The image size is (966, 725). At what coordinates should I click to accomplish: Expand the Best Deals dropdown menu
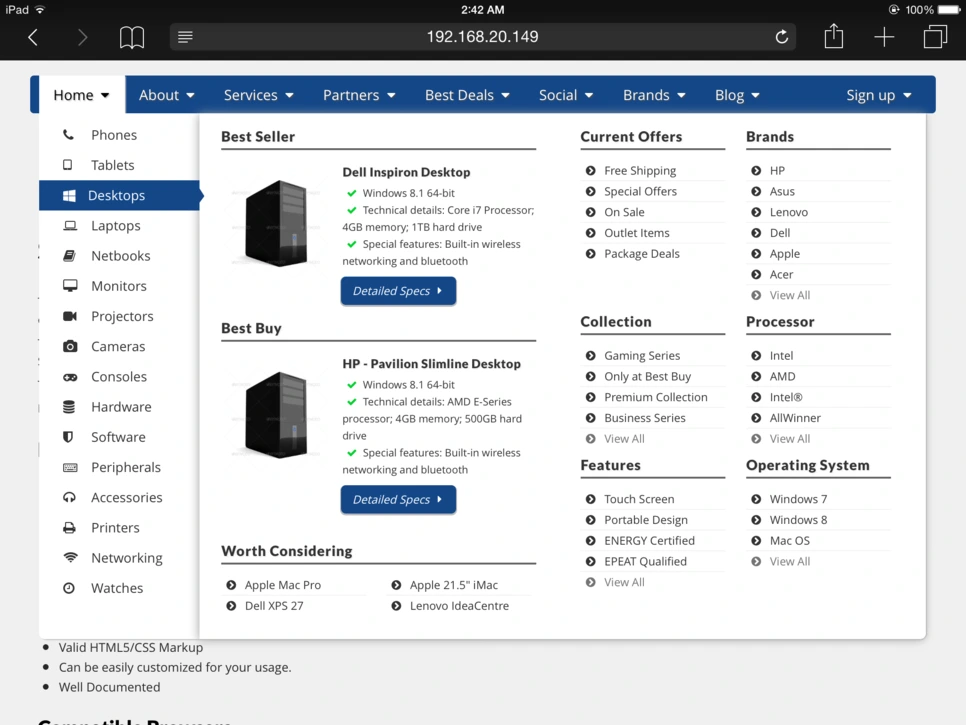467,95
